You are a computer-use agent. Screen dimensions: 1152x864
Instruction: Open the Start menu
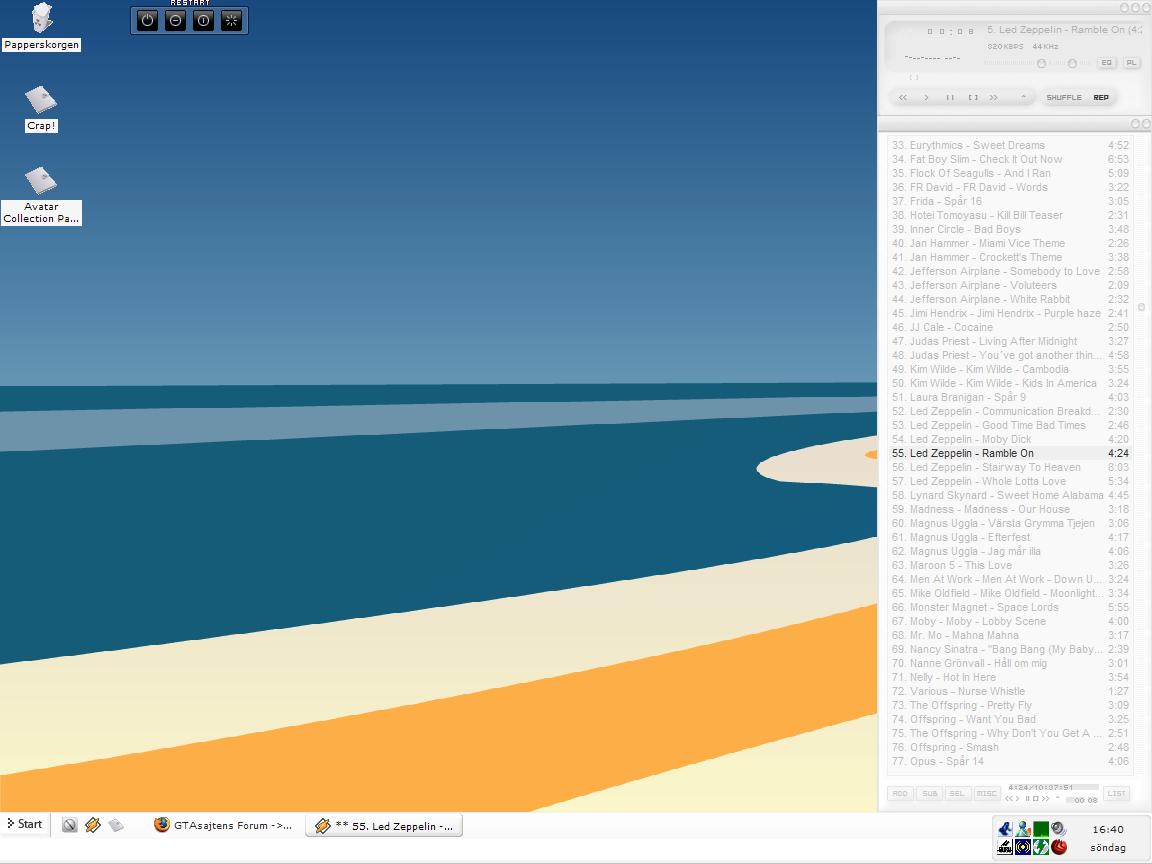pyautogui.click(x=26, y=825)
